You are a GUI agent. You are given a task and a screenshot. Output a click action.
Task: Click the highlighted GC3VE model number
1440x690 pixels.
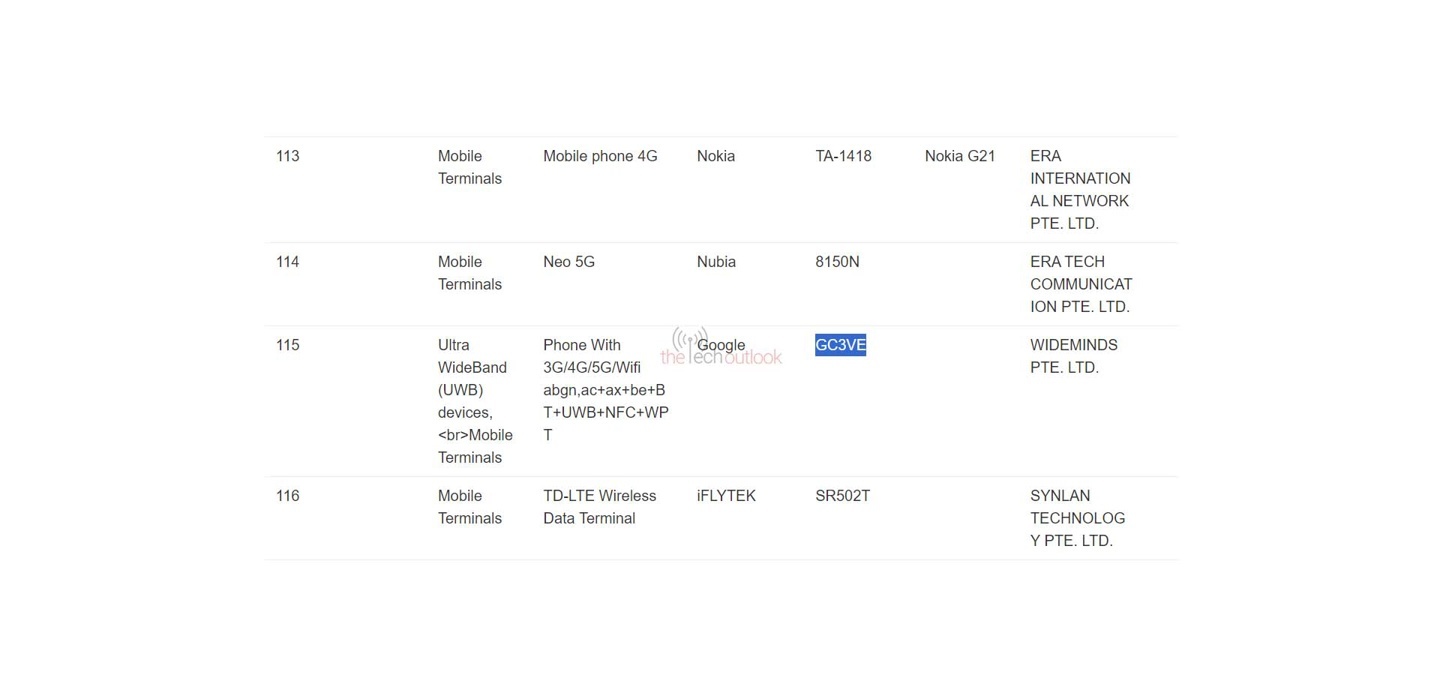840,346
